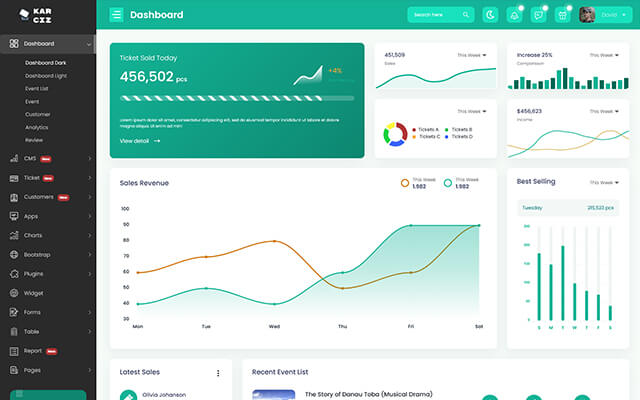Click the View detail link

(x=139, y=141)
